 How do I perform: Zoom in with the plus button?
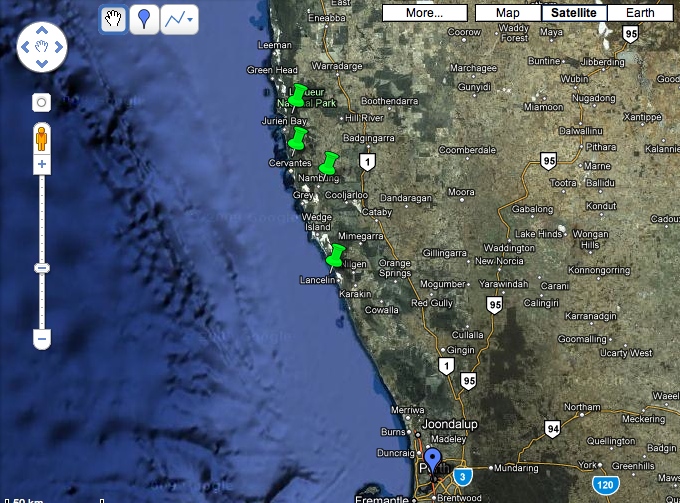41,164
